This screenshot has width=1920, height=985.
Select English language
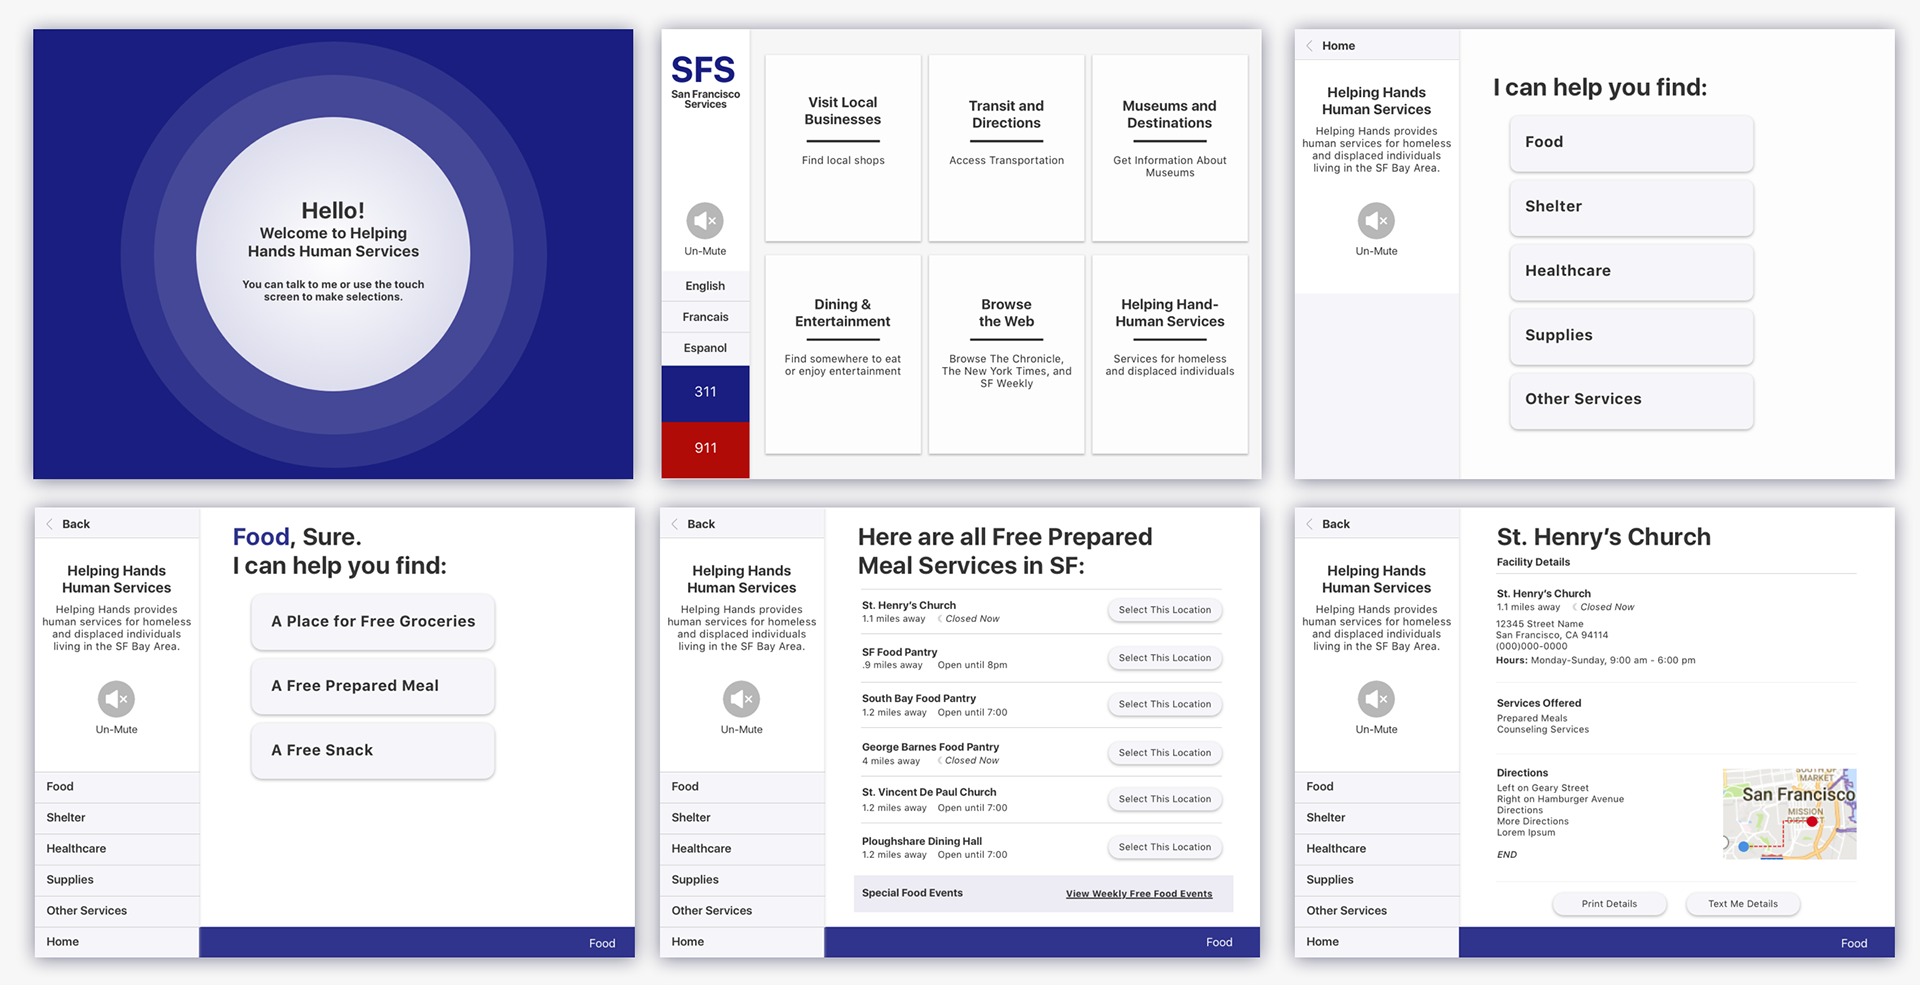[x=705, y=286]
